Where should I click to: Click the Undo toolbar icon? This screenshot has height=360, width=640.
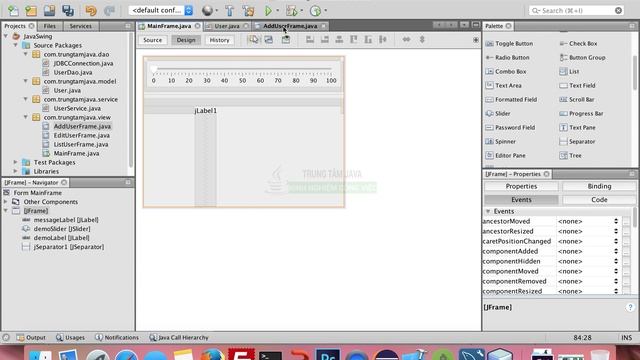pos(91,11)
